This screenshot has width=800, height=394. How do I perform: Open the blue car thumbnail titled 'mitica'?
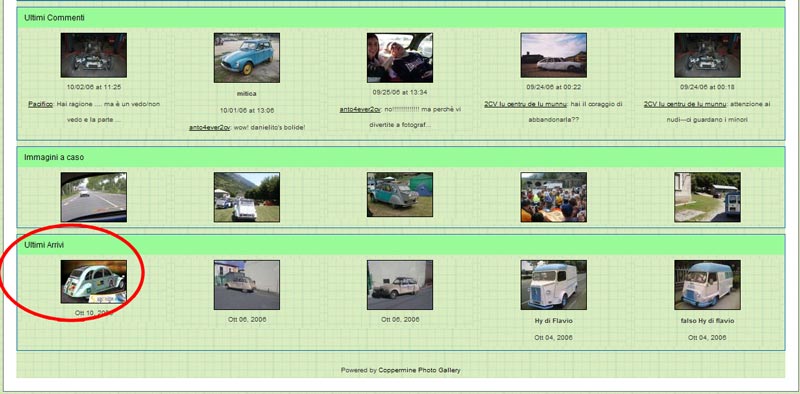[x=246, y=58]
